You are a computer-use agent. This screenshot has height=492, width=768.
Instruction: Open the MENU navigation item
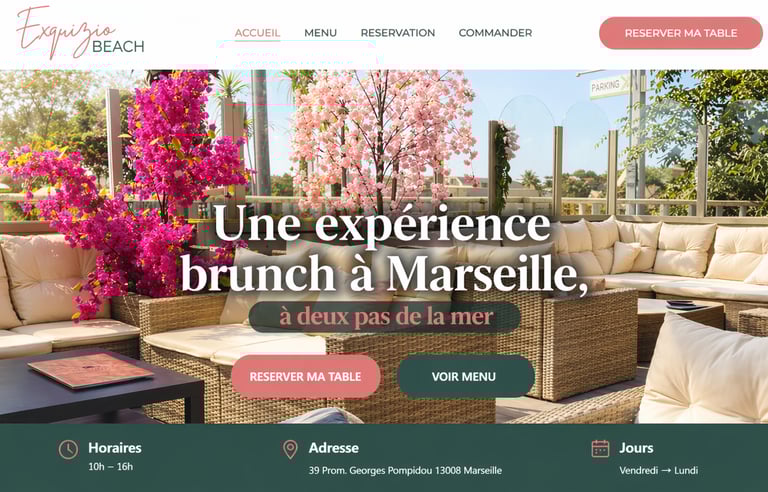[320, 33]
